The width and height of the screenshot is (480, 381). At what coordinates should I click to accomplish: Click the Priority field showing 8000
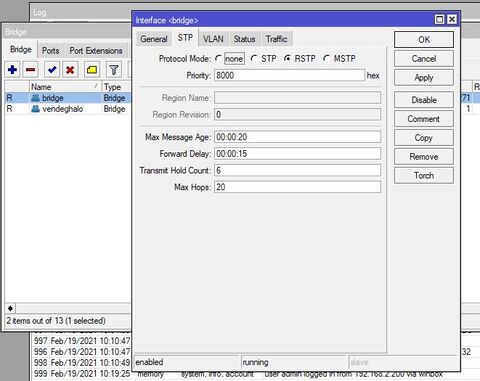pyautogui.click(x=289, y=75)
